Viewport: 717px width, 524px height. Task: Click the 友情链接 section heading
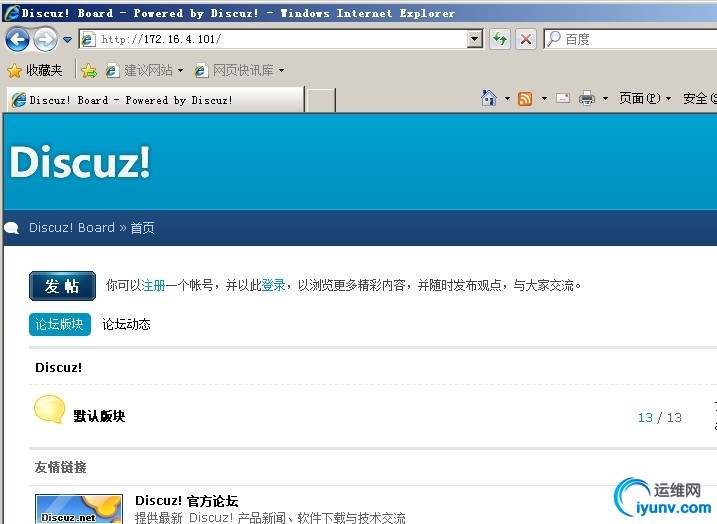(60, 467)
